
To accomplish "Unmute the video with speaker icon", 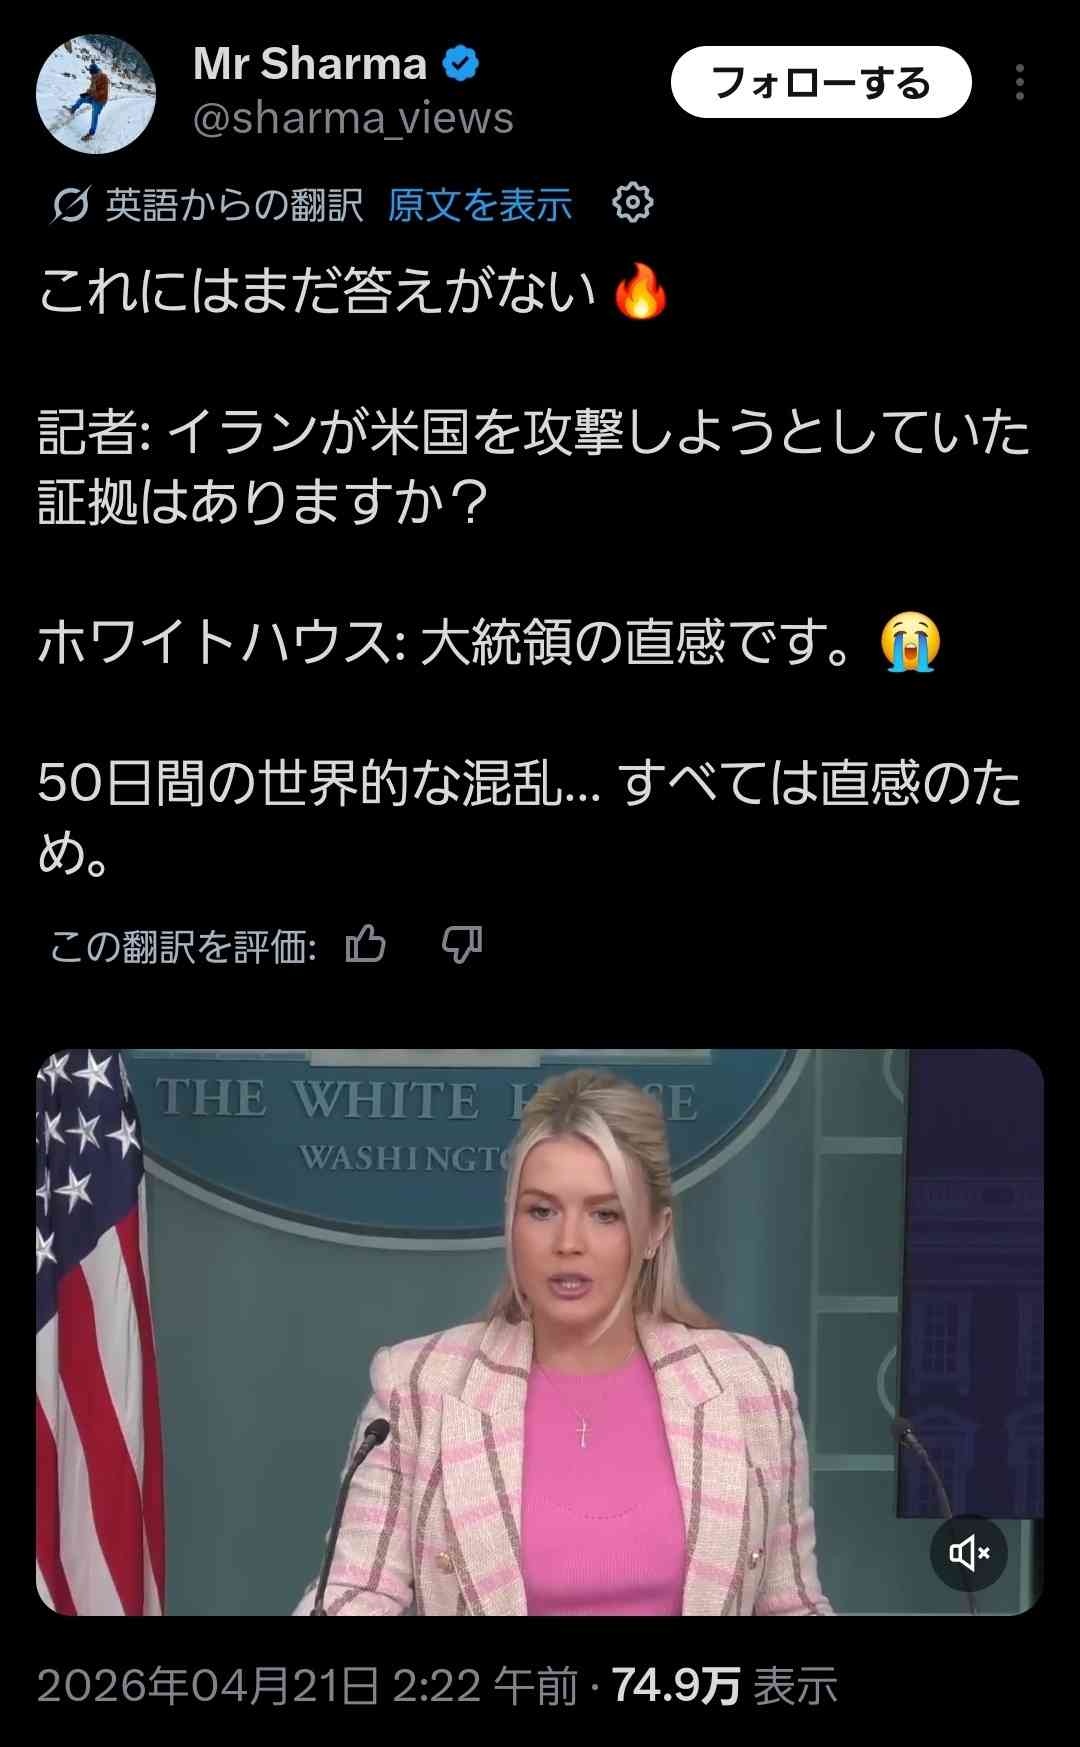I will pyautogui.click(x=969, y=1553).
